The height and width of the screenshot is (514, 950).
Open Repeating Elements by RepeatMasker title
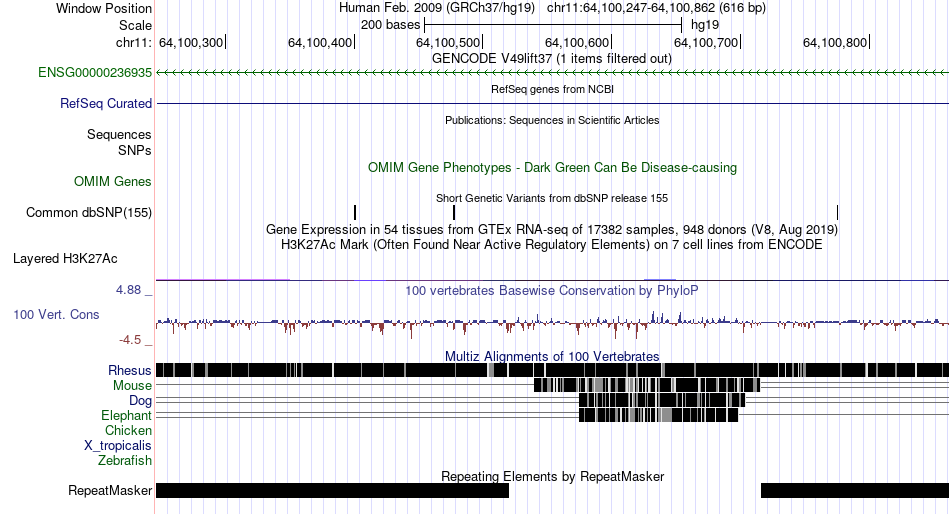[x=552, y=476]
